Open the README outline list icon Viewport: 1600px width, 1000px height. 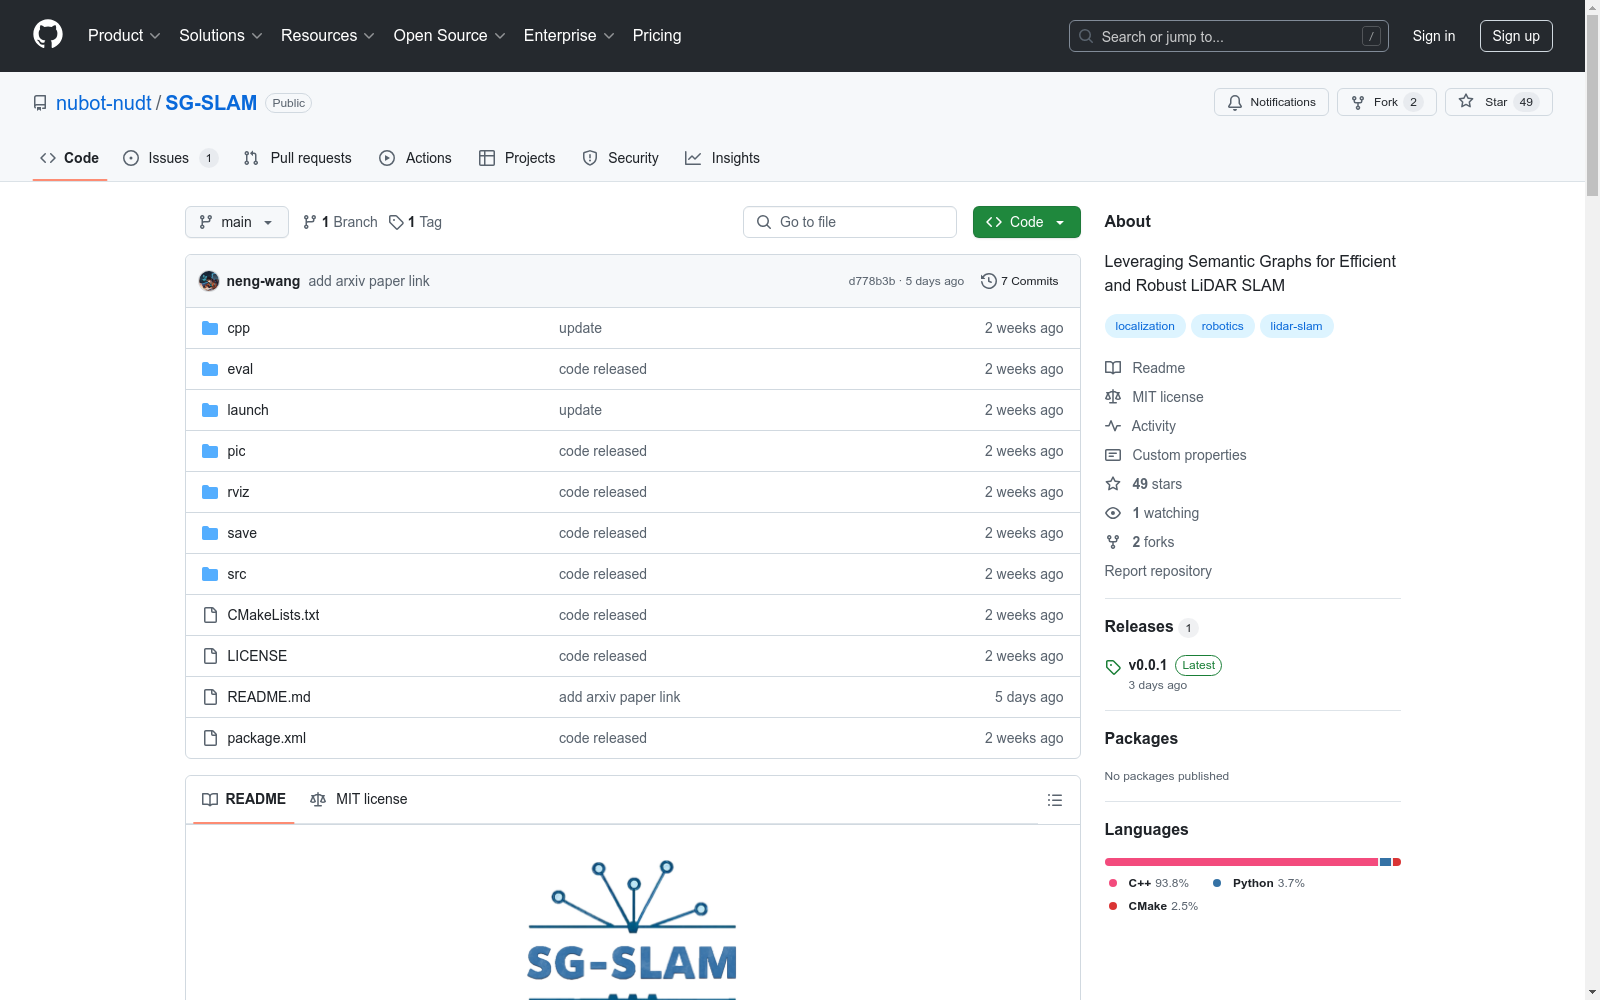(1054, 800)
